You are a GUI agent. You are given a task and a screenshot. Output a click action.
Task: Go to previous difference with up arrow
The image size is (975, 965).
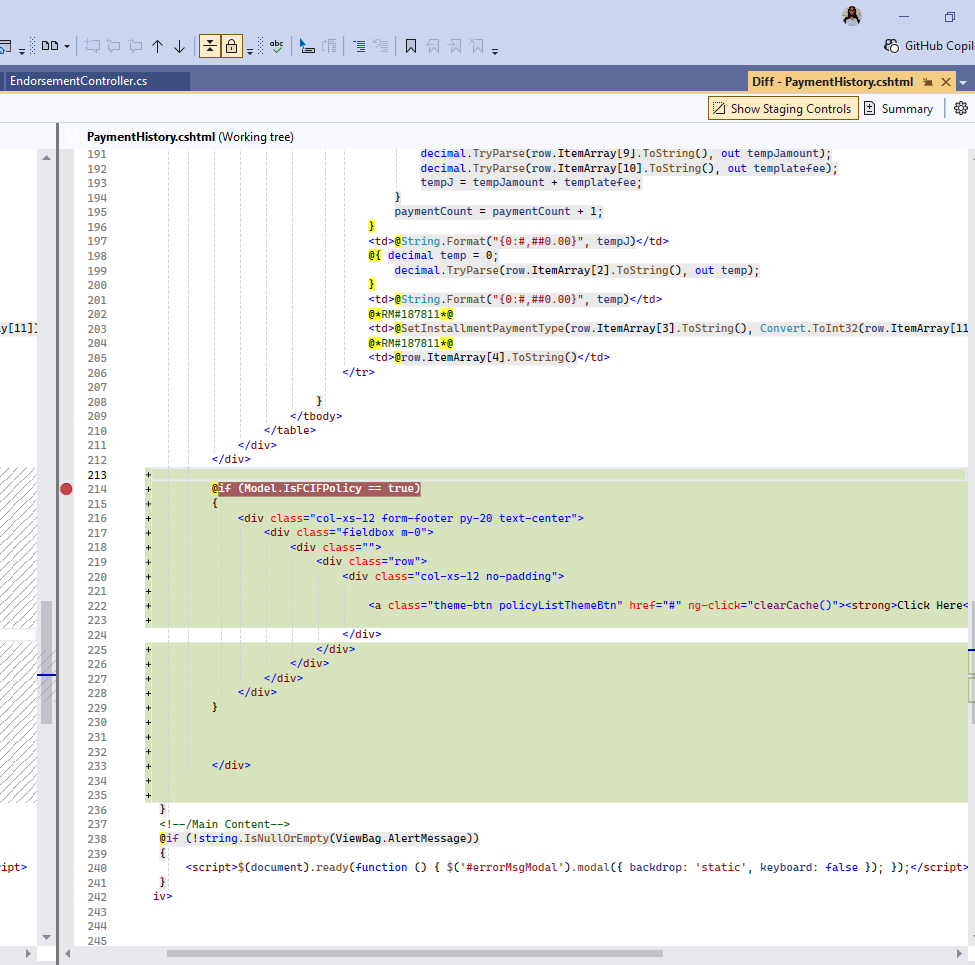(157, 46)
